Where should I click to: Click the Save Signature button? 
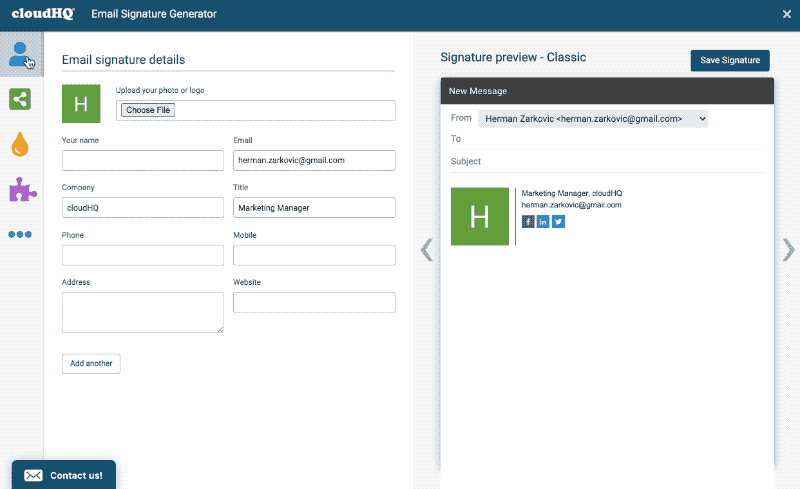tap(730, 60)
